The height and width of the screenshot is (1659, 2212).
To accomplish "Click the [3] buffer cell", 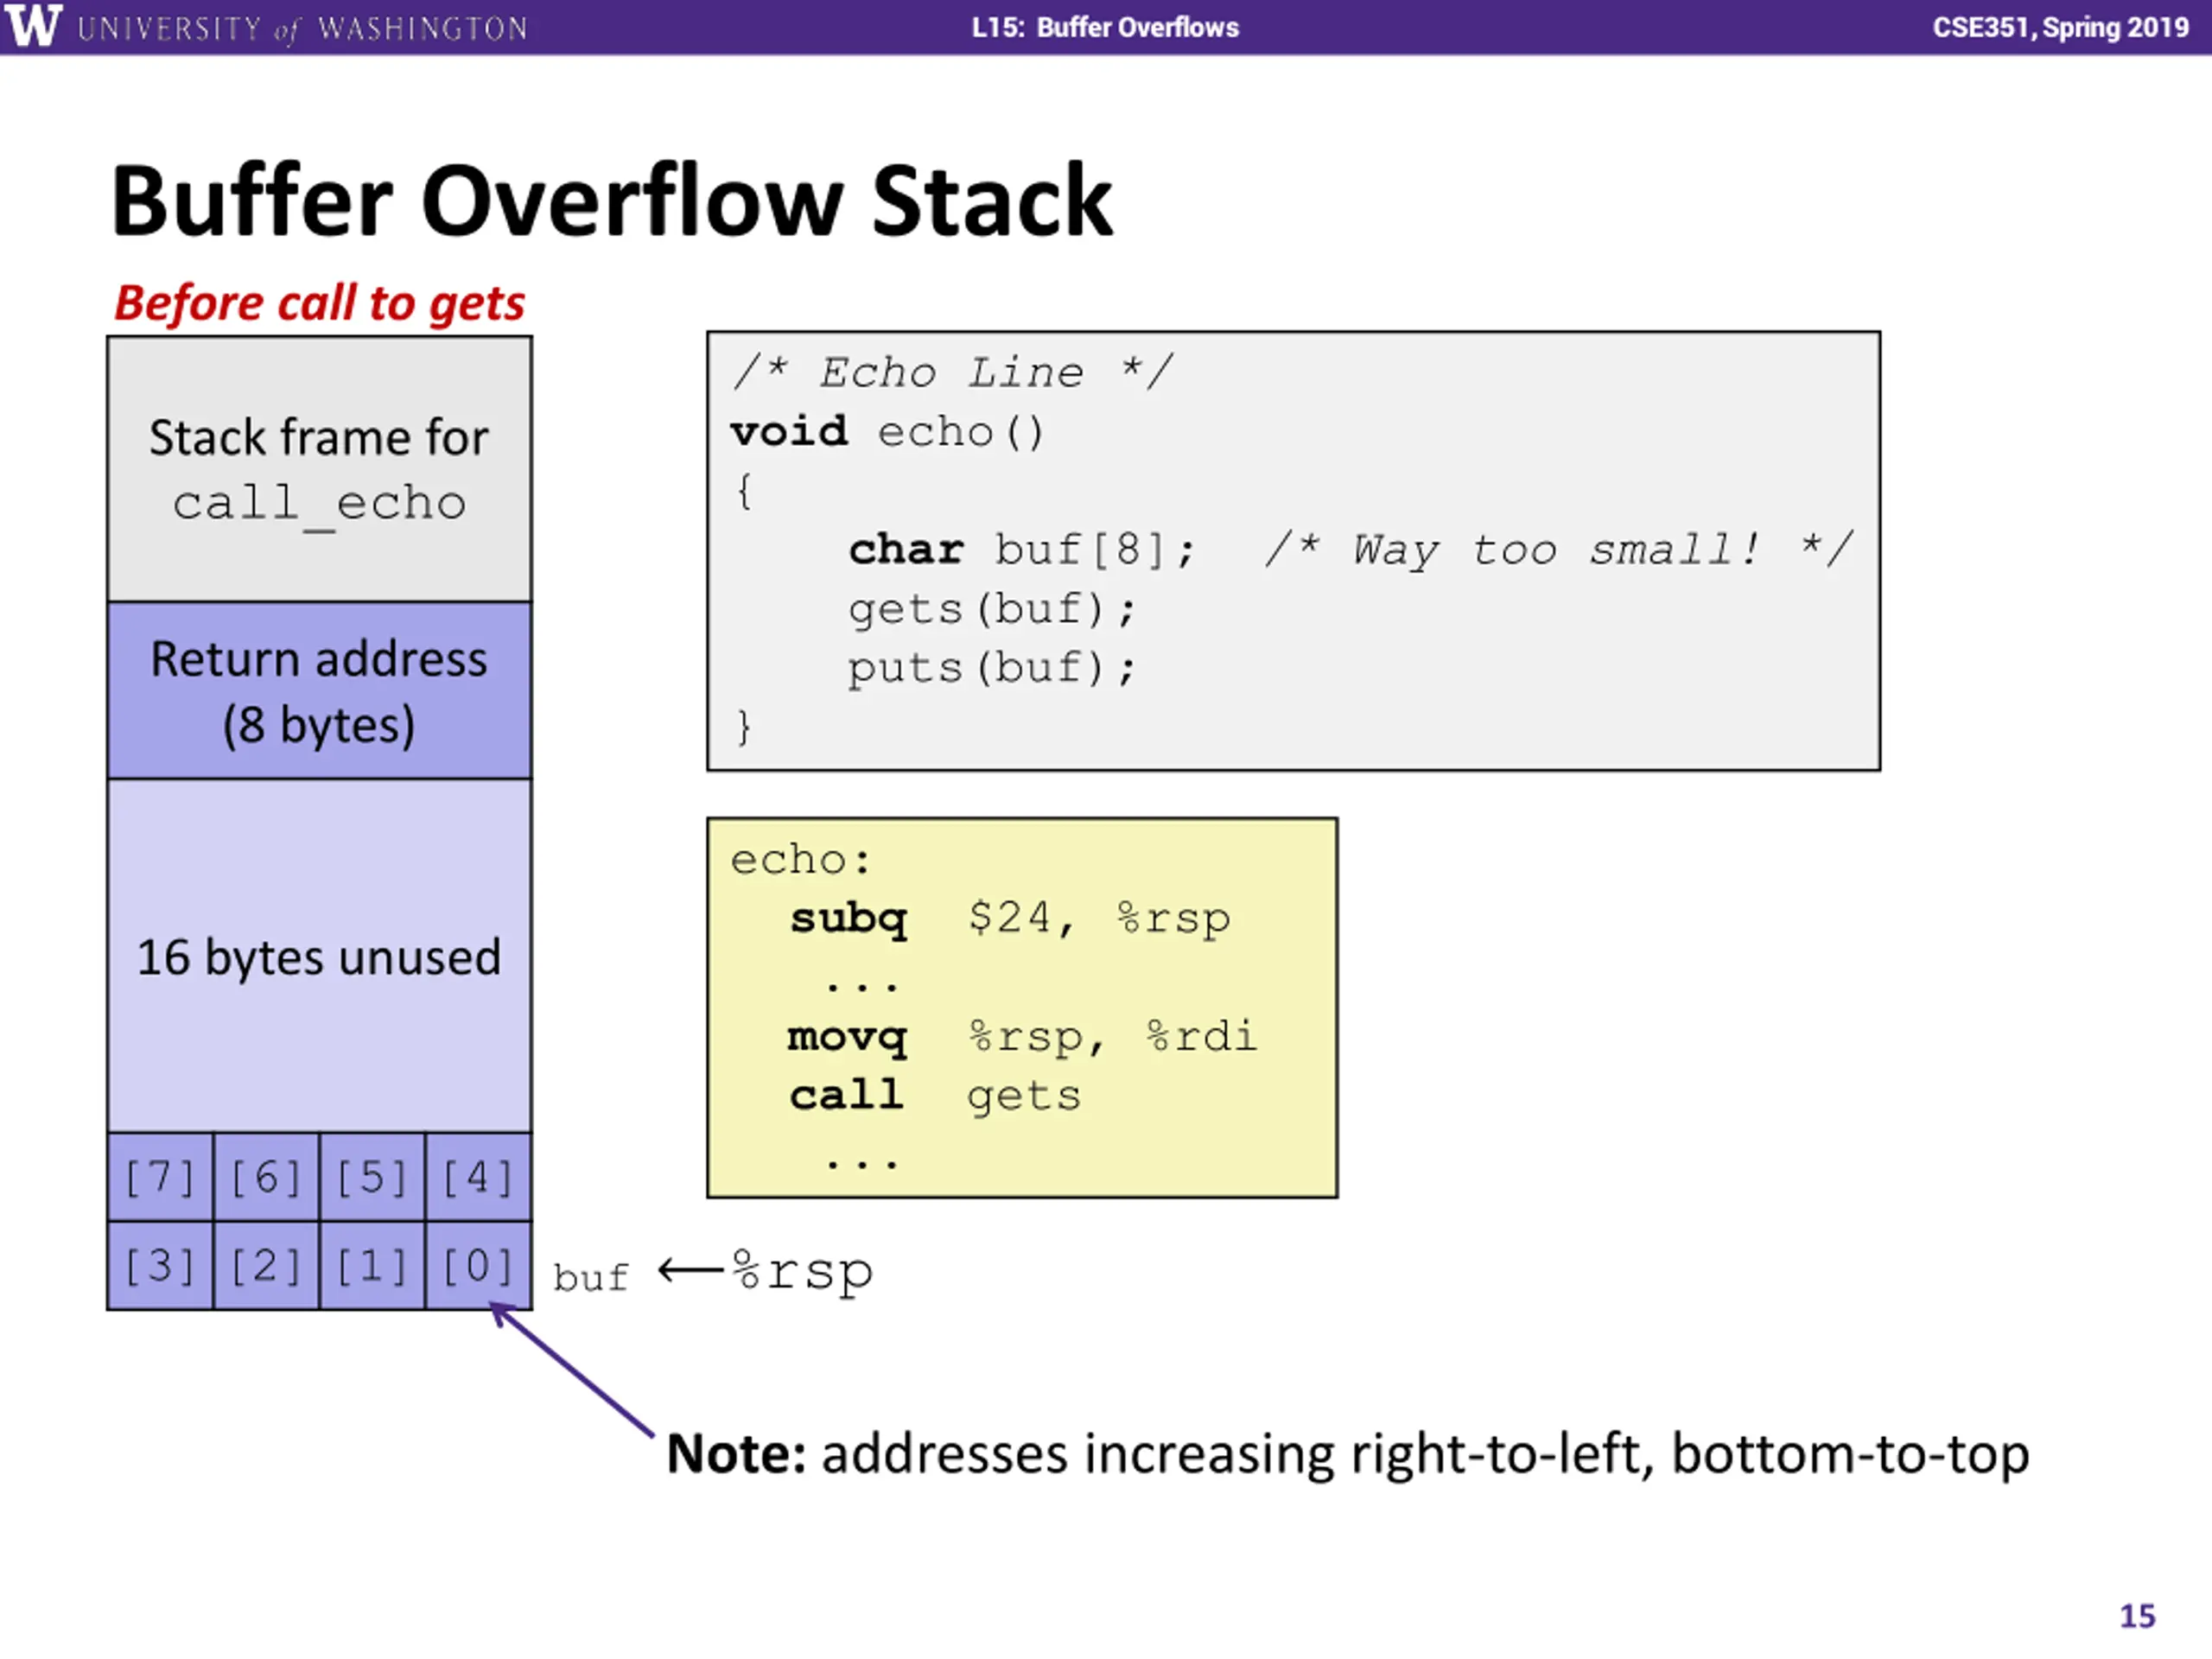I will tap(160, 1265).
